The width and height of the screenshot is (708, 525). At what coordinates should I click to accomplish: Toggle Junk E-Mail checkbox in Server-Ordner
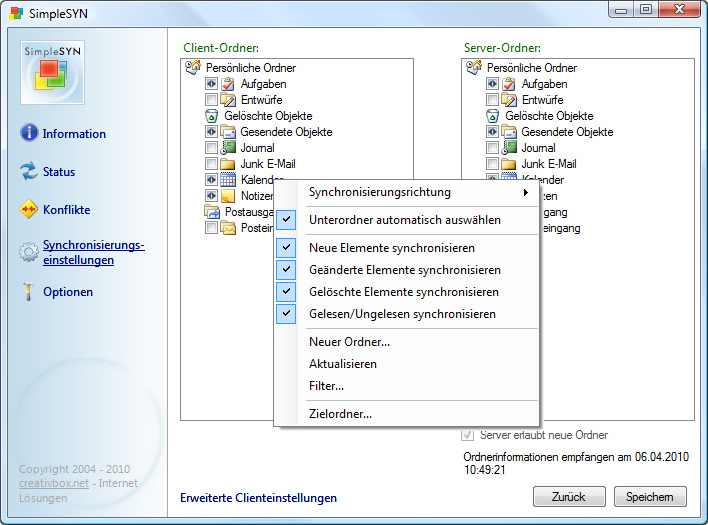pyautogui.click(x=492, y=164)
